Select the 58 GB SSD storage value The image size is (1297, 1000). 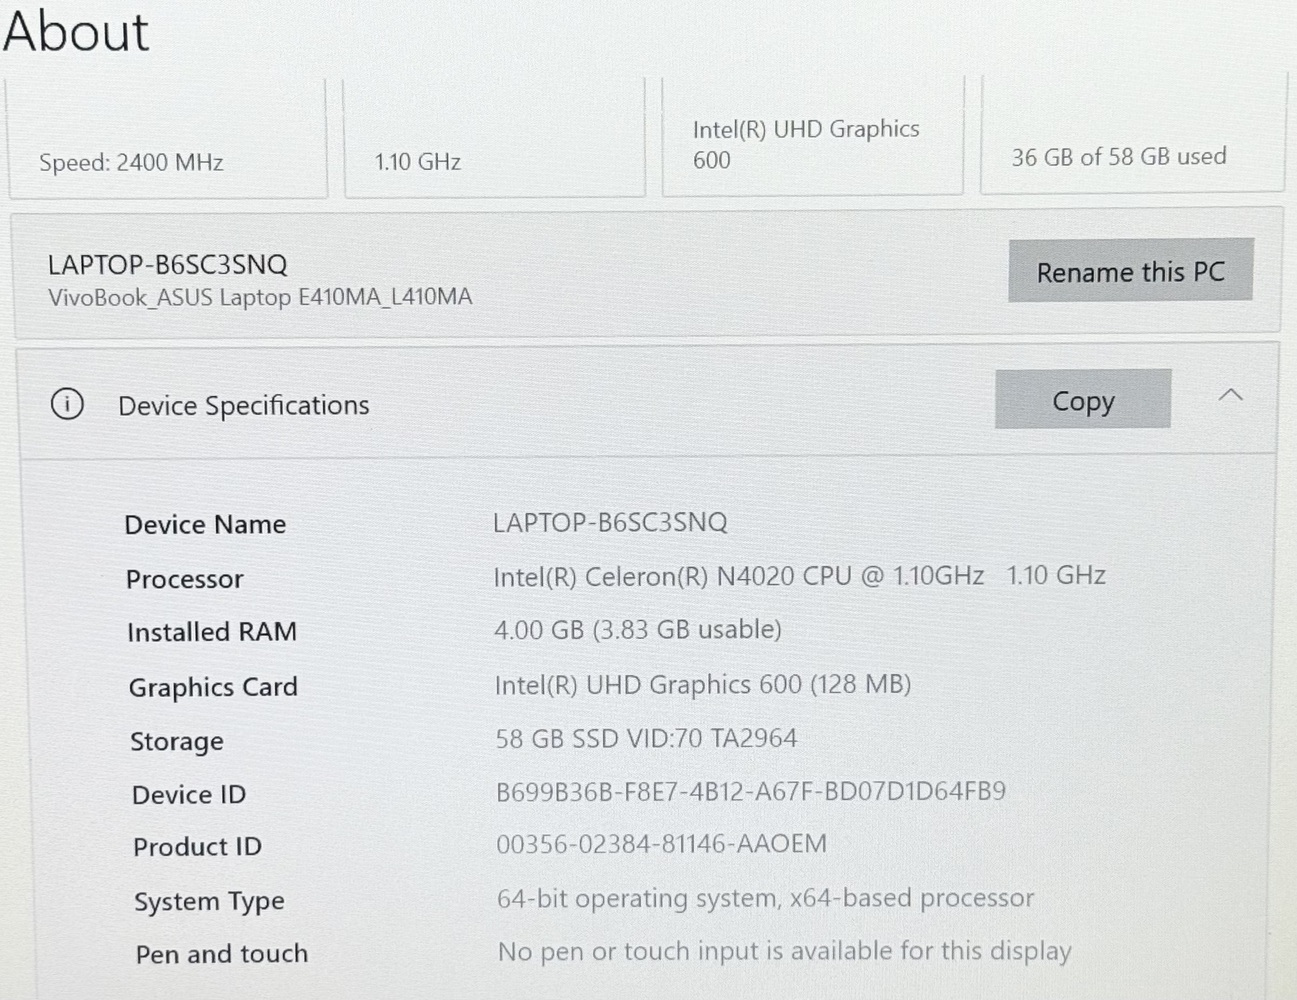tap(646, 738)
